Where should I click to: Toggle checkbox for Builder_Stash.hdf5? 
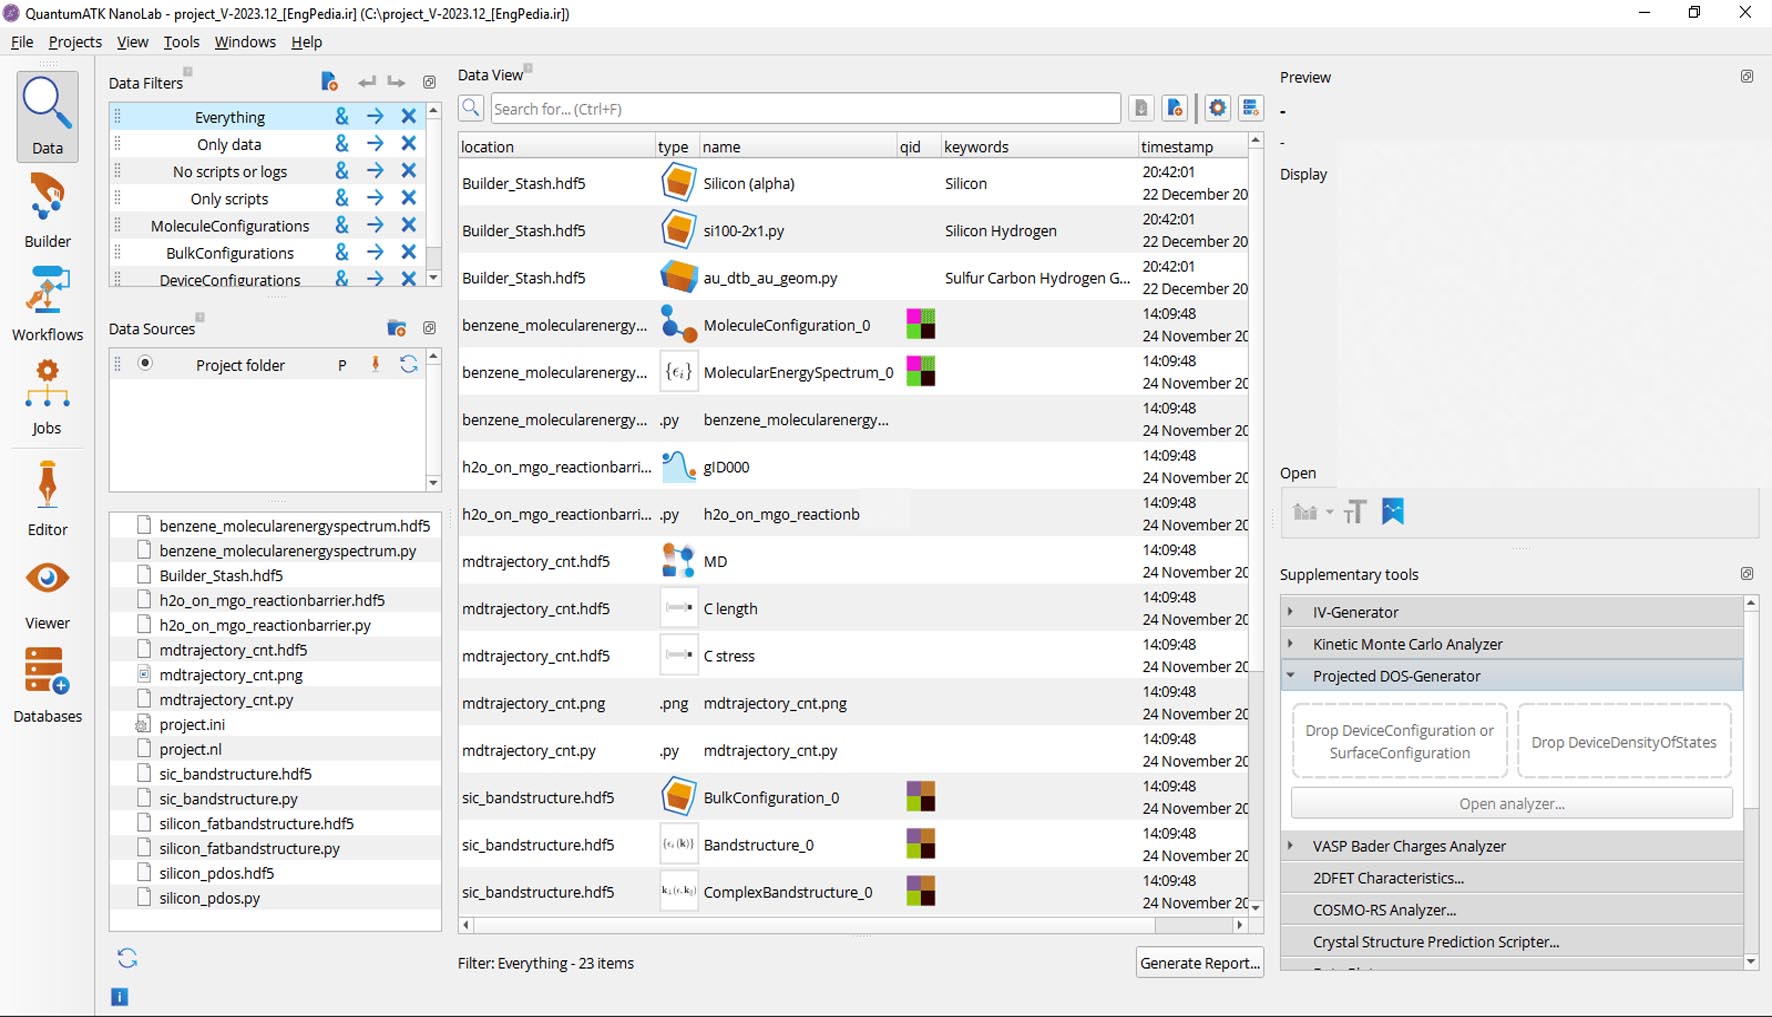[x=144, y=575]
